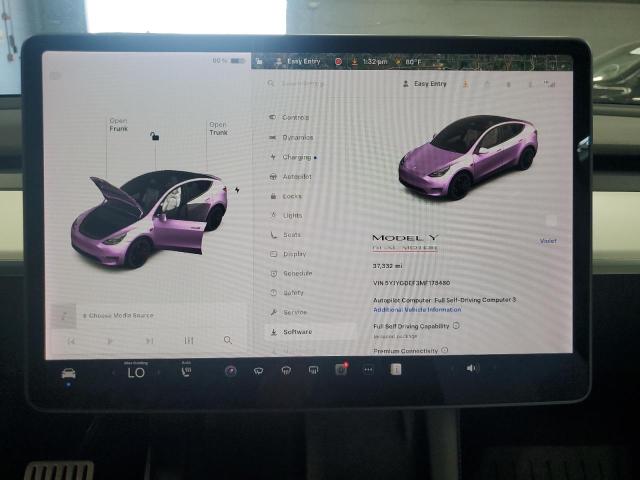The height and width of the screenshot is (480, 640).
Task: Open the three-dot app launcher
Action: tap(367, 369)
